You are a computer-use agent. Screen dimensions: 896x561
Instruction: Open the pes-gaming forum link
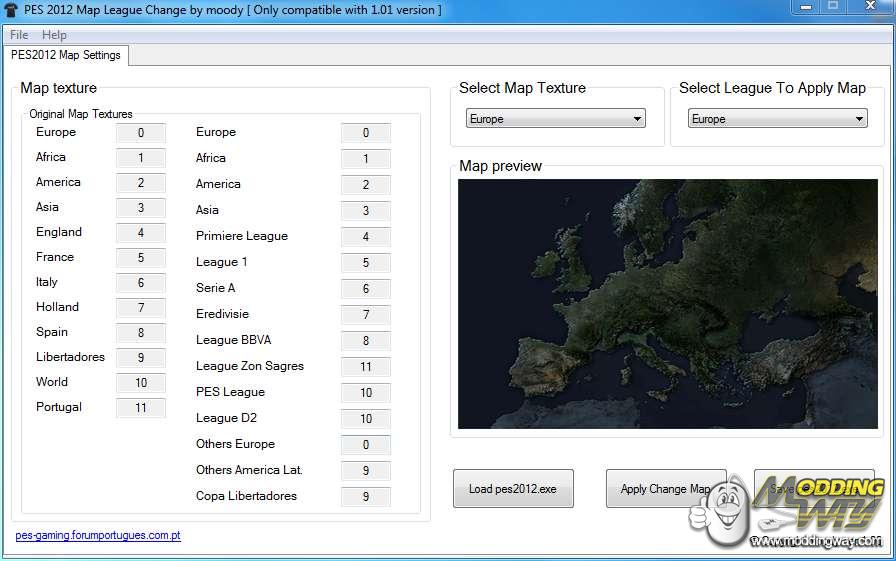point(98,536)
